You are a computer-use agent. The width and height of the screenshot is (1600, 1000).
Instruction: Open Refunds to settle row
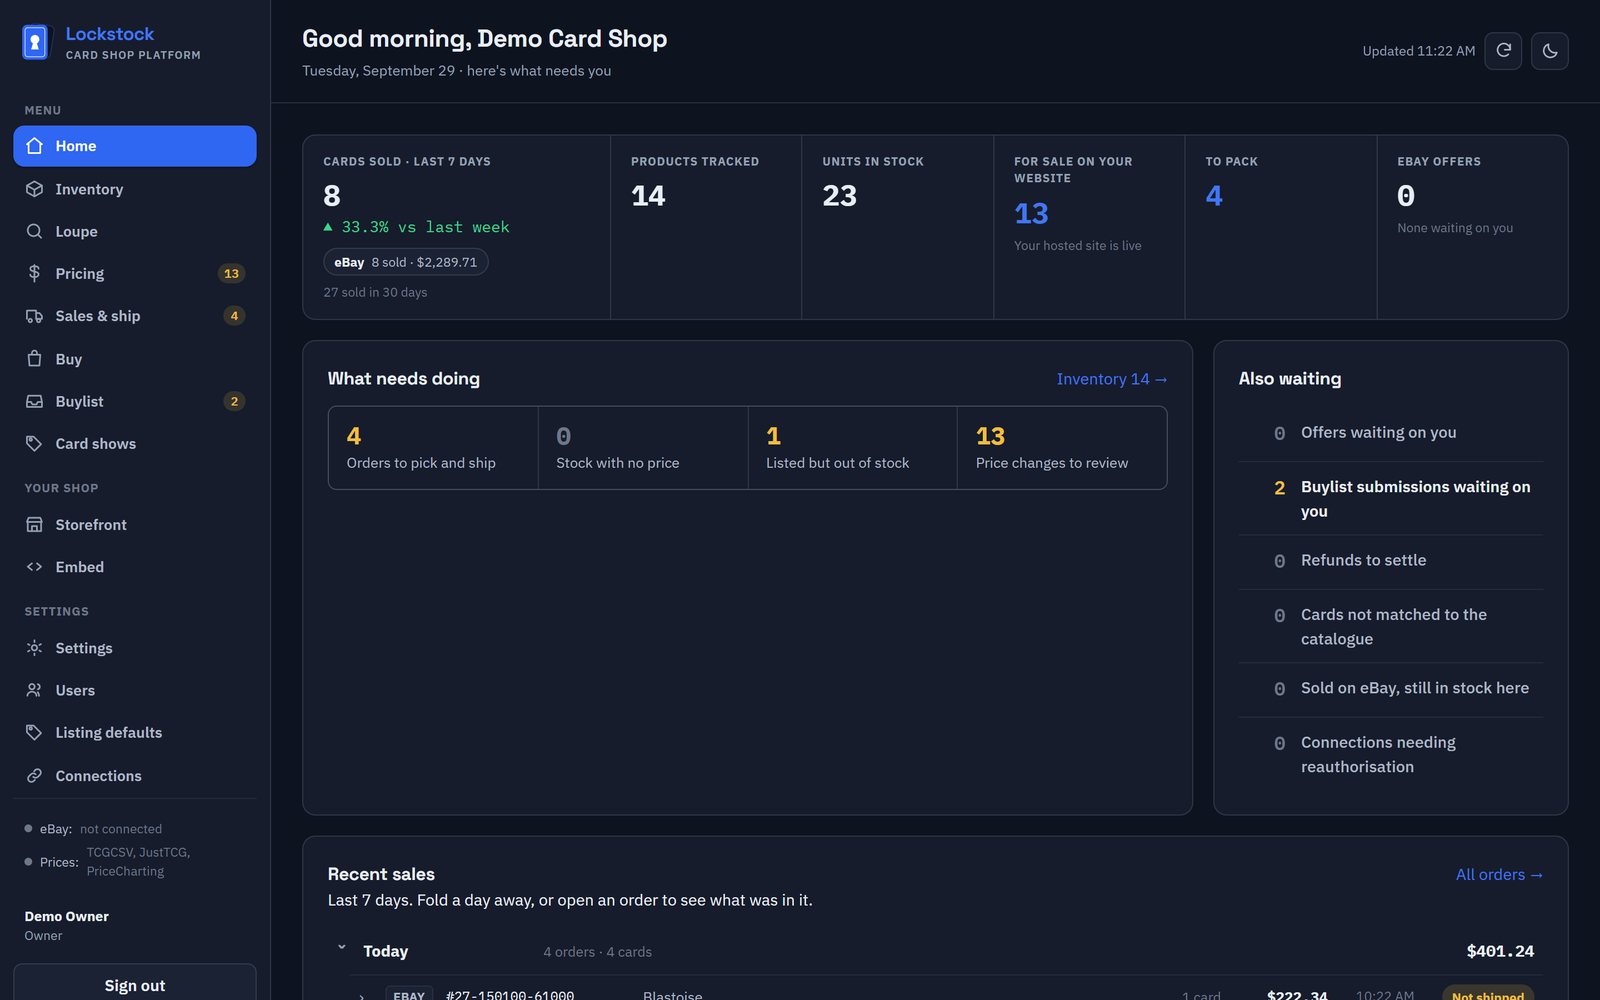coord(1390,561)
